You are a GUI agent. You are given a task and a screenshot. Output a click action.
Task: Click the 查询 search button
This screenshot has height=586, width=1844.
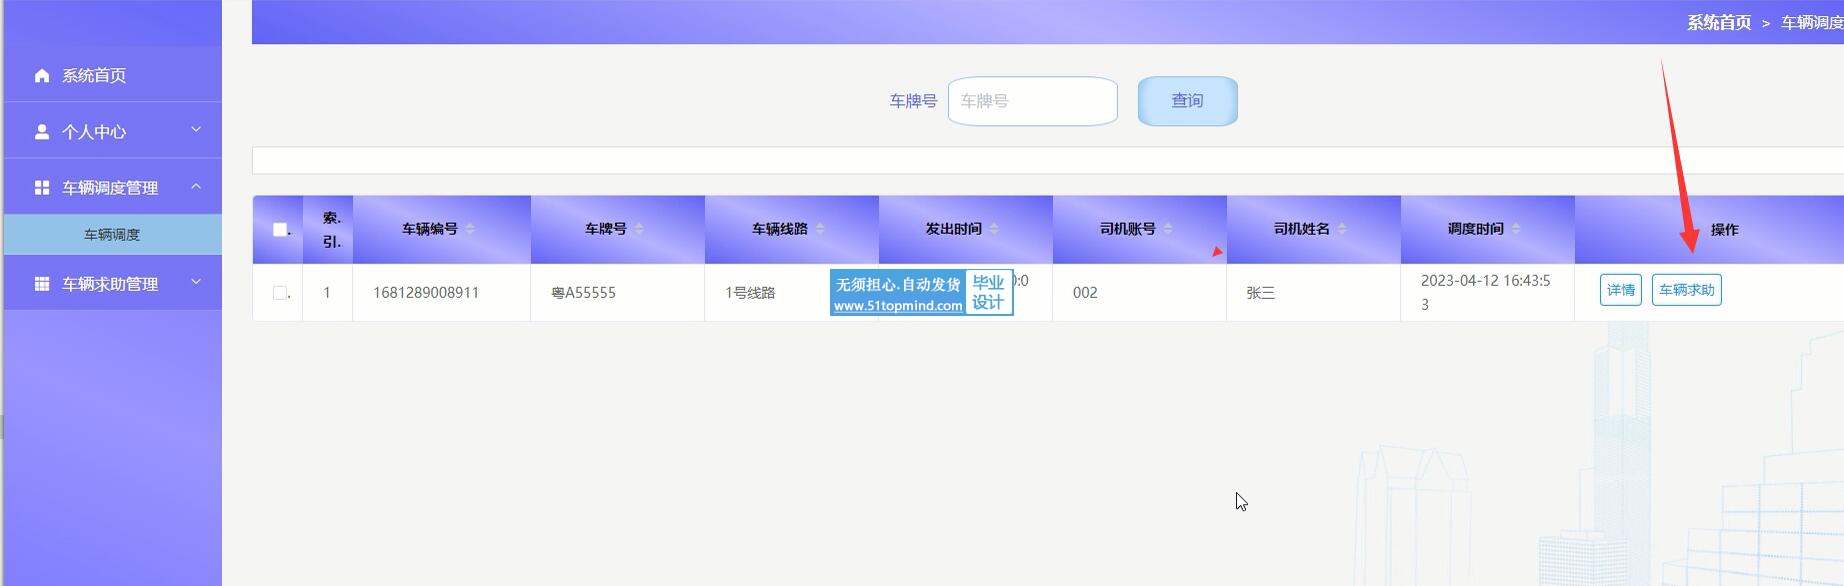(1188, 101)
